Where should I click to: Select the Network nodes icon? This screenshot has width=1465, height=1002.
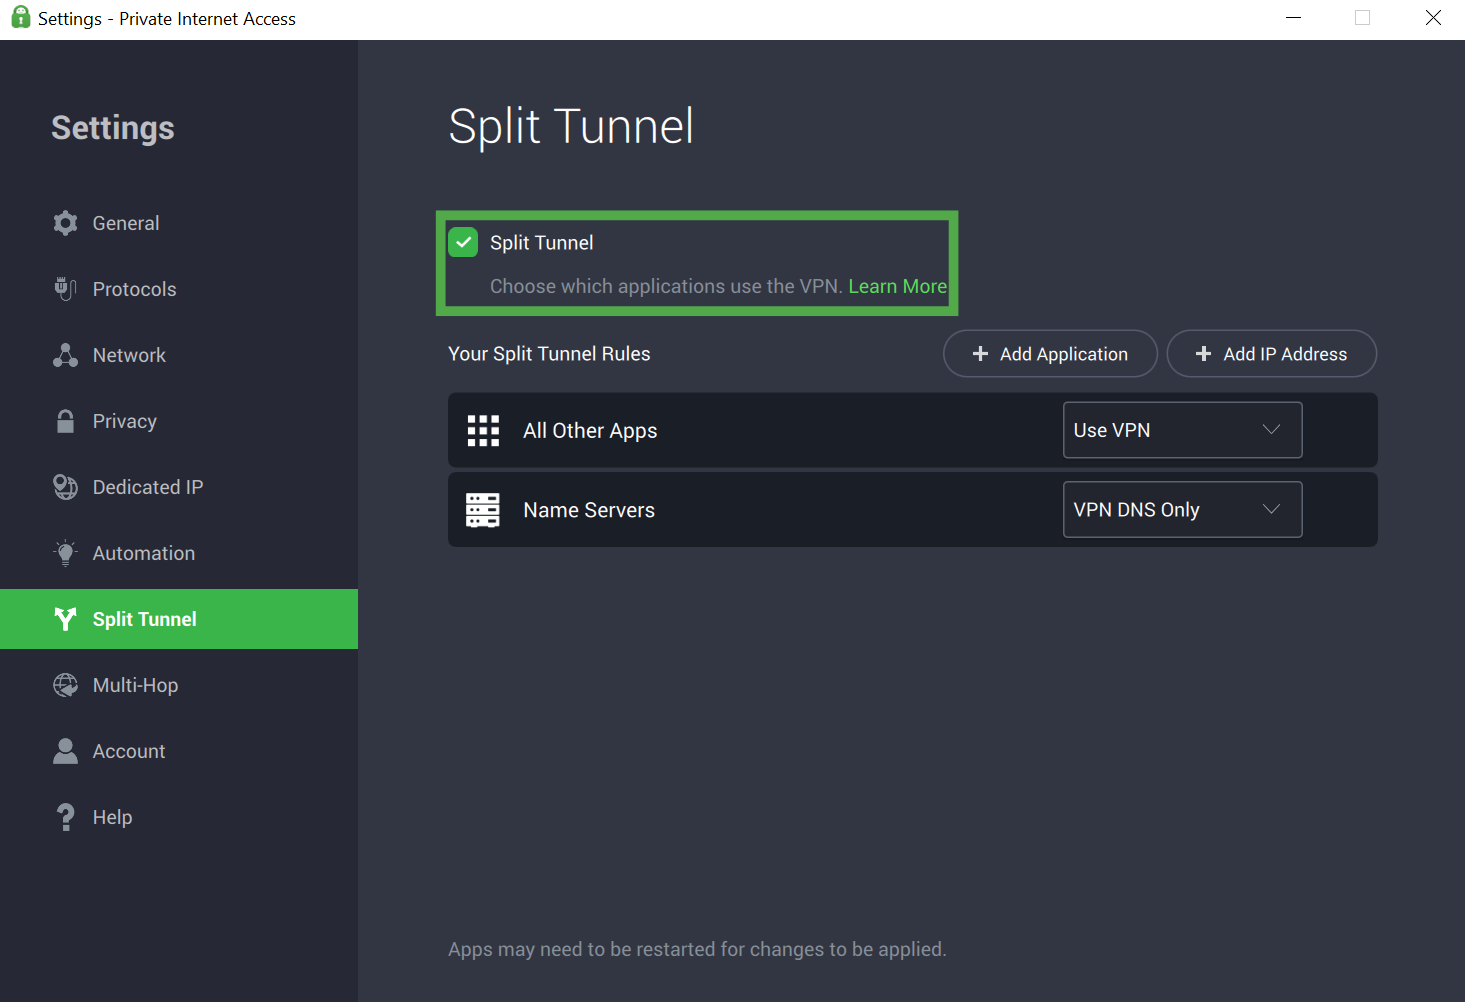tap(66, 355)
